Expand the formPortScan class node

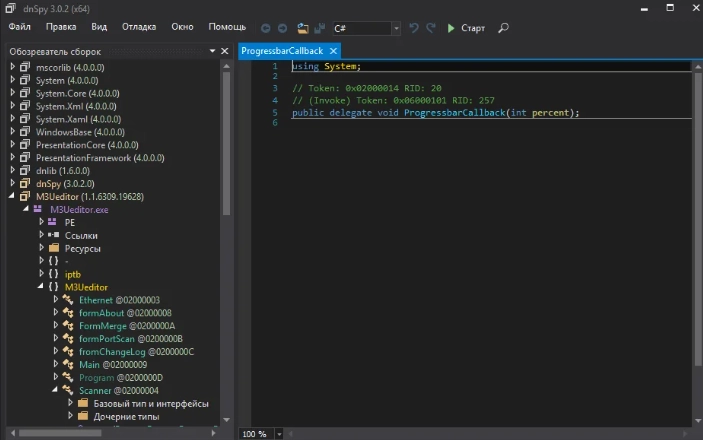click(x=56, y=338)
